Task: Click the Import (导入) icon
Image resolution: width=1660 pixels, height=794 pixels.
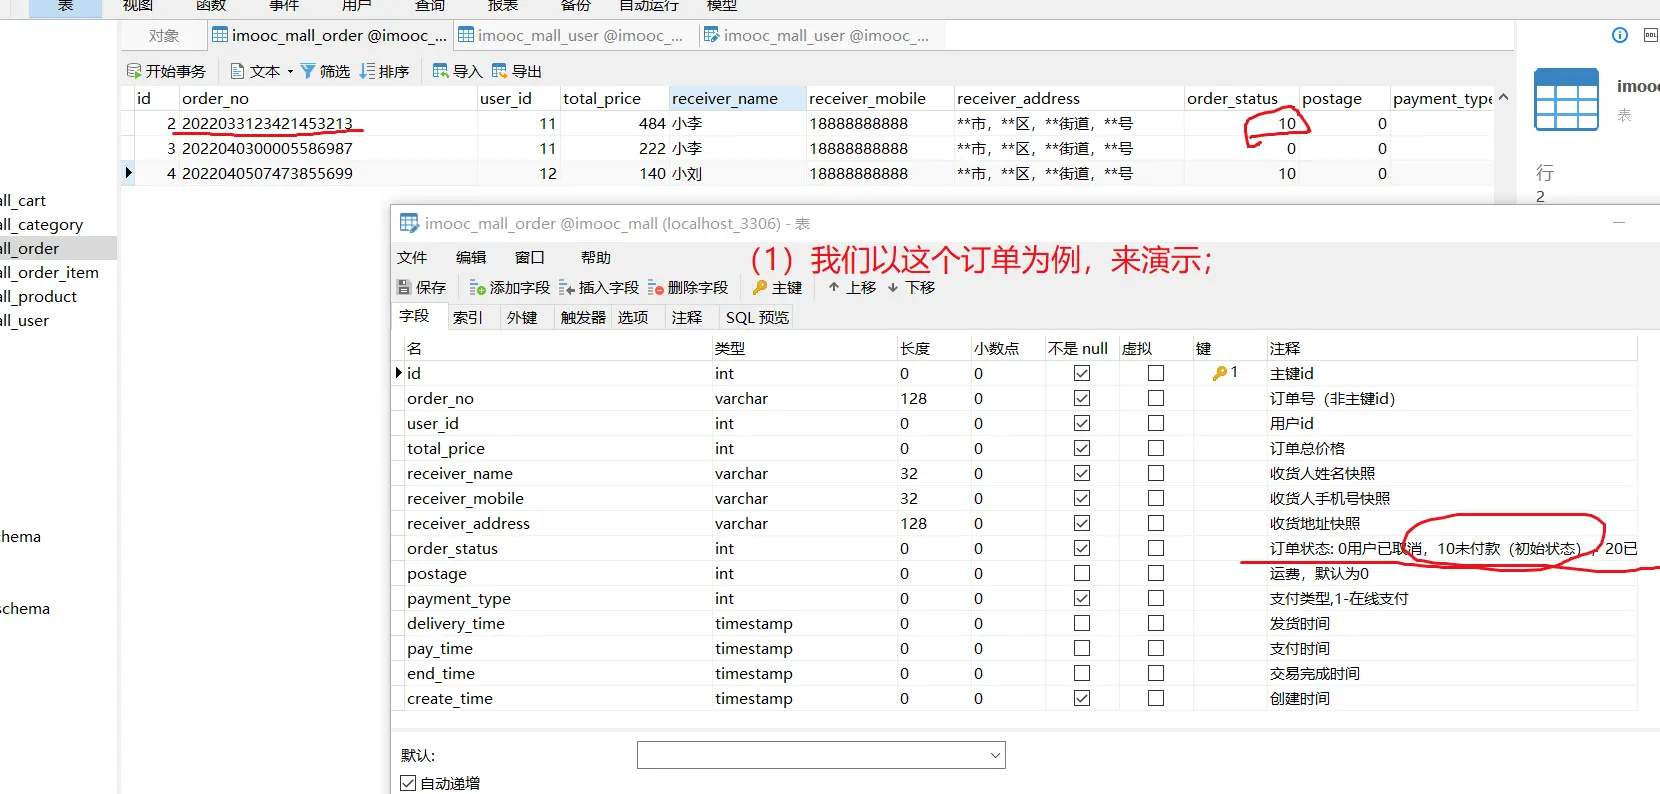Action: coord(440,71)
